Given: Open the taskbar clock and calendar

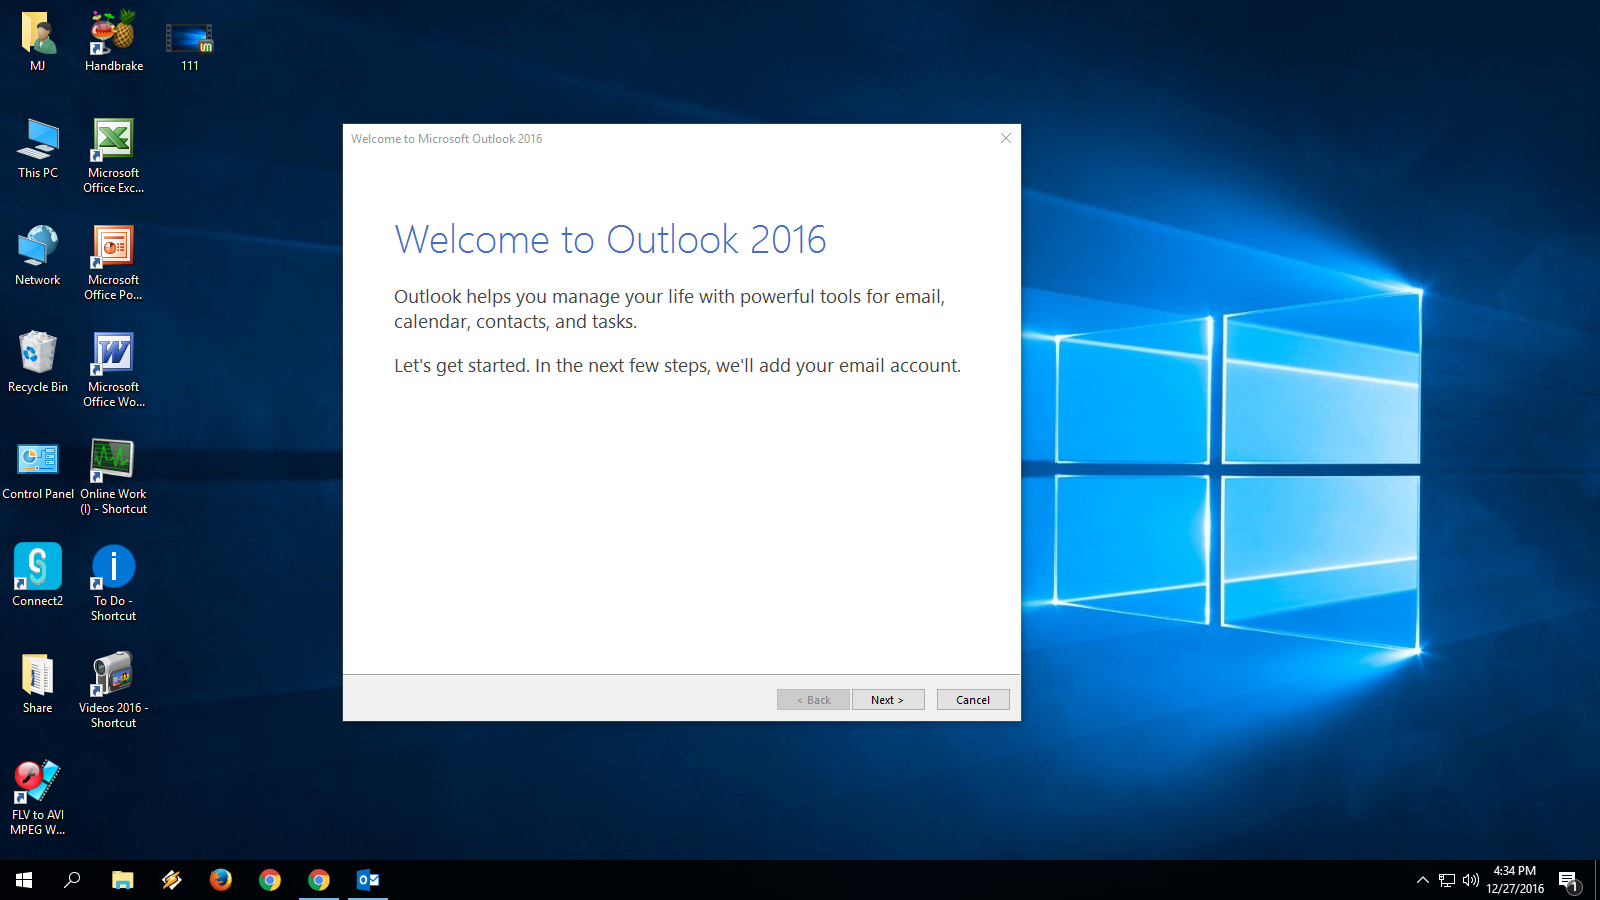Looking at the screenshot, I should coord(1514,880).
